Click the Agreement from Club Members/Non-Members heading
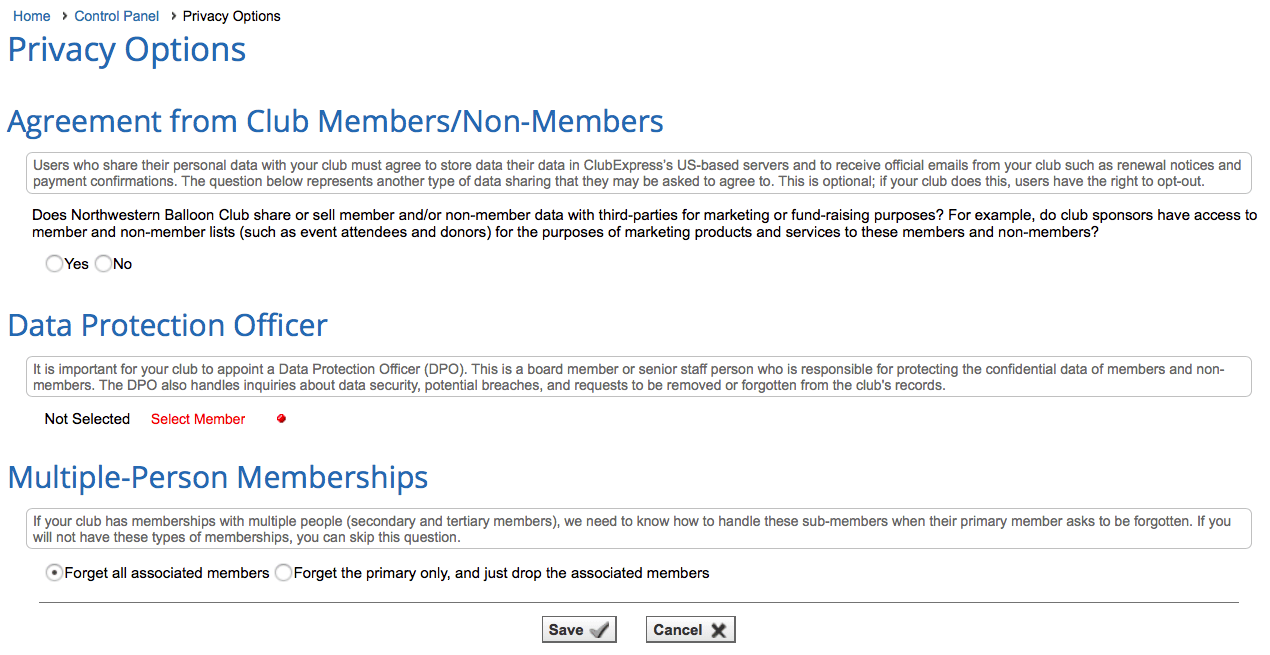The width and height of the screenshot is (1270, 655). coord(335,122)
